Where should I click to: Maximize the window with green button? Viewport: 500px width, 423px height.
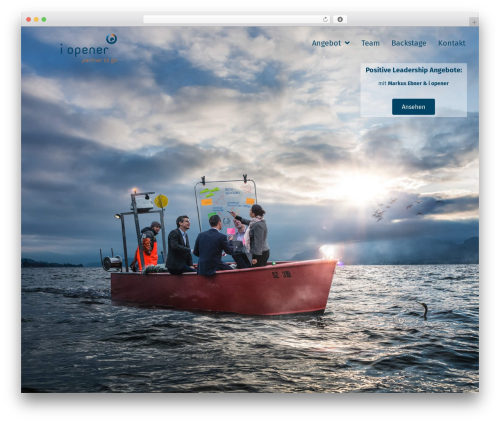(x=44, y=19)
